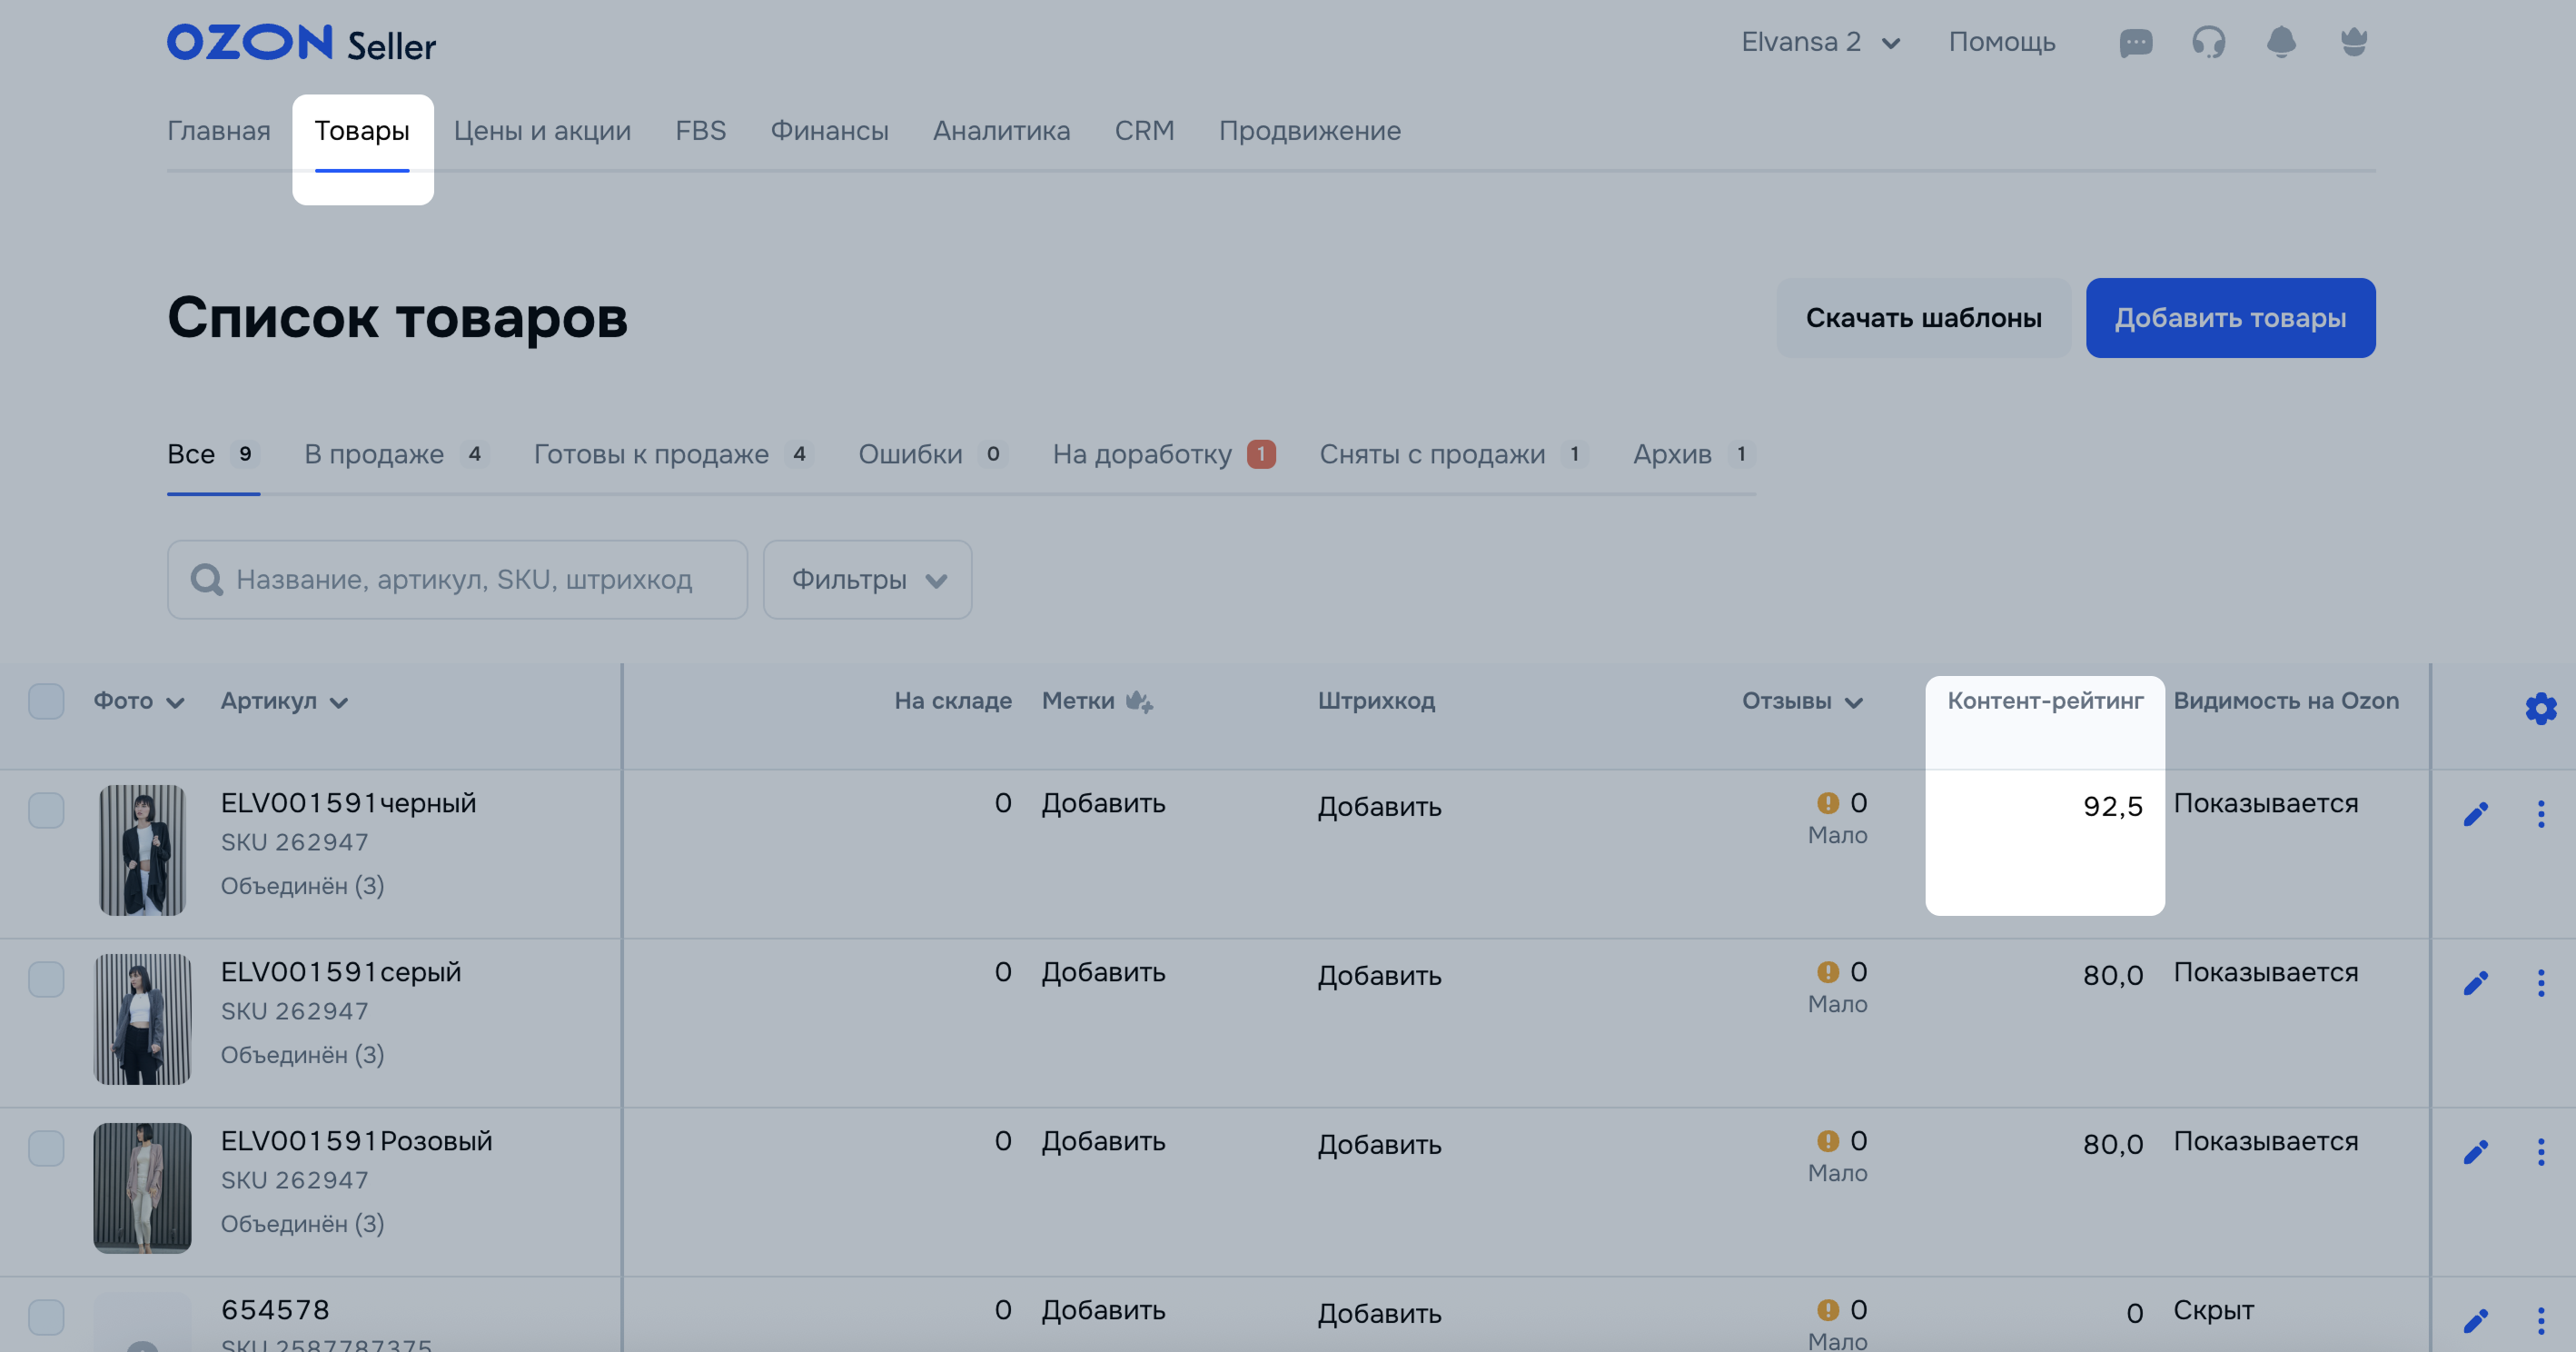Screen dimensions: 2576x1352
Task: Click reviews warning icon for ELV001591серый
Action: [1828, 972]
